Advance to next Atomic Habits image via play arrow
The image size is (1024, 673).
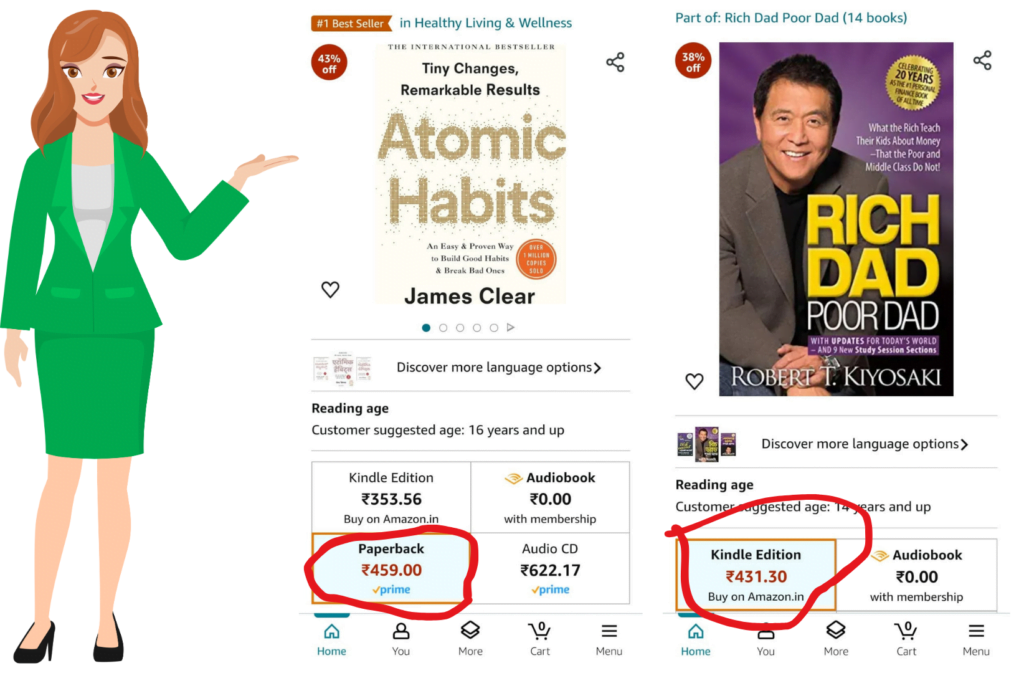click(x=511, y=327)
